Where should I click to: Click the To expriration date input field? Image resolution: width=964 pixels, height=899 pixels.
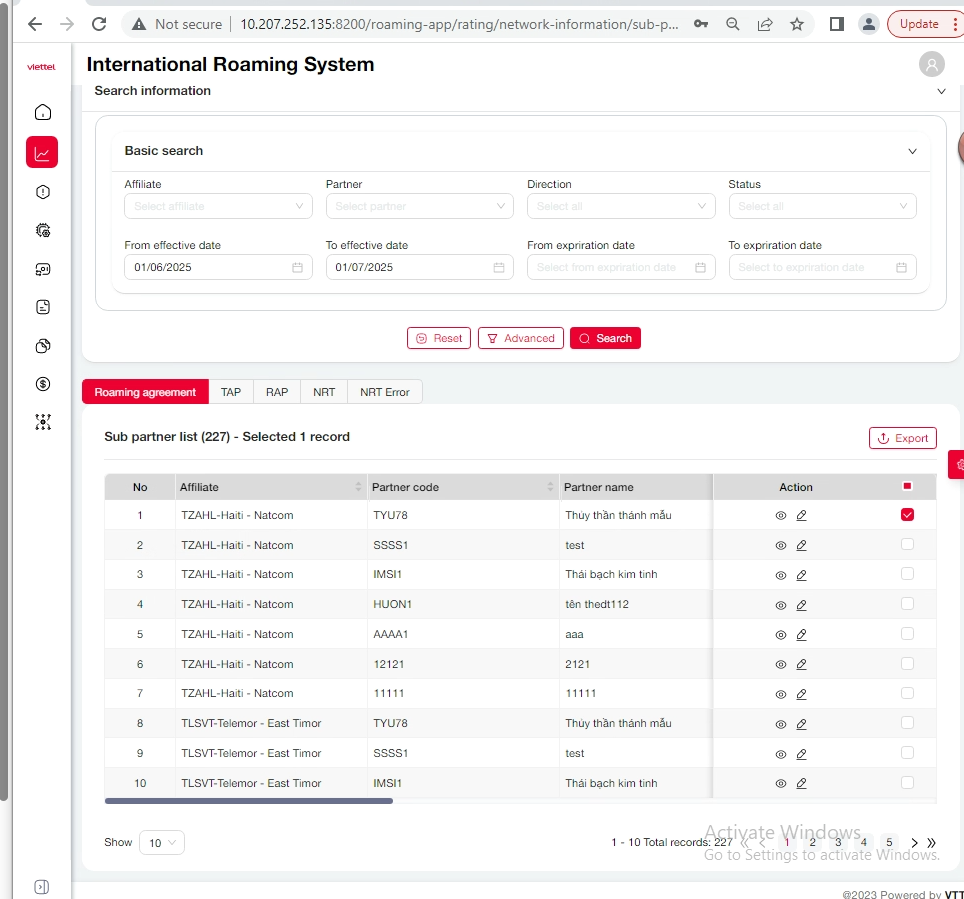pos(812,268)
